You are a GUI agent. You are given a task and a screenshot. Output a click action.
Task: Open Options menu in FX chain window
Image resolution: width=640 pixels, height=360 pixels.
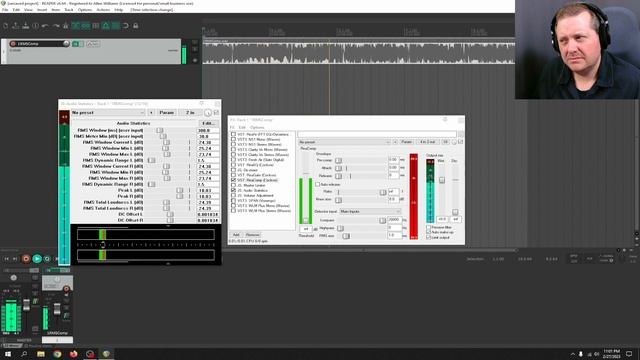tap(257, 127)
